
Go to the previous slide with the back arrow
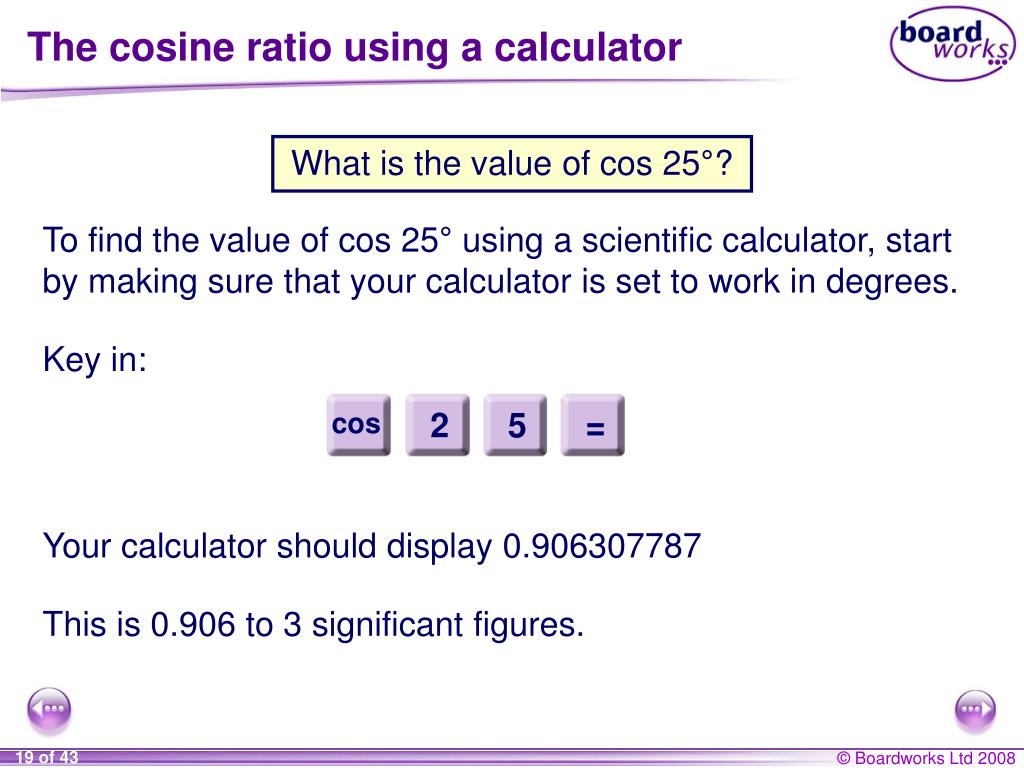pyautogui.click(x=49, y=709)
